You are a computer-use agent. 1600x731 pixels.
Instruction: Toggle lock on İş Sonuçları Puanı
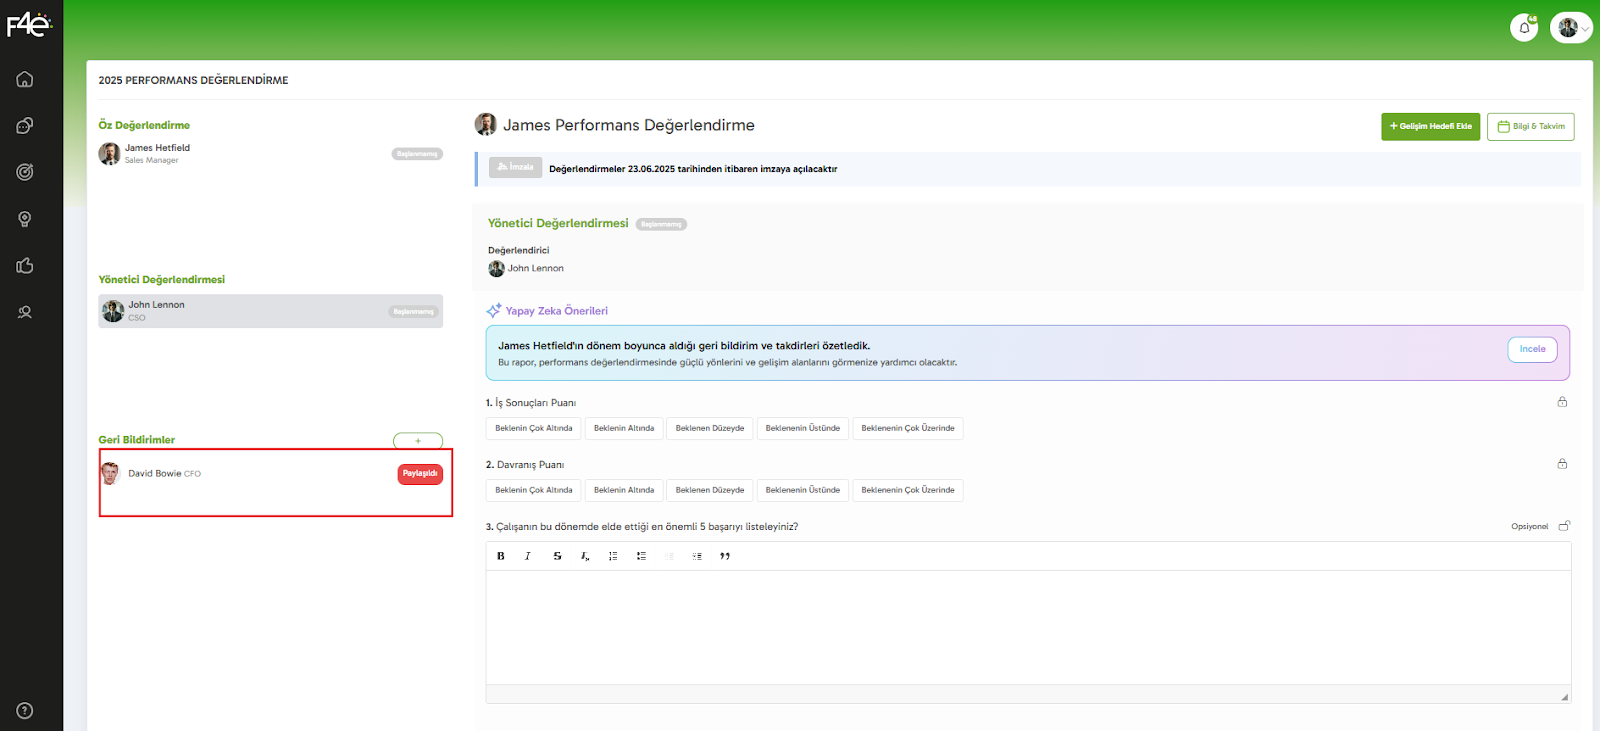[x=1562, y=402]
